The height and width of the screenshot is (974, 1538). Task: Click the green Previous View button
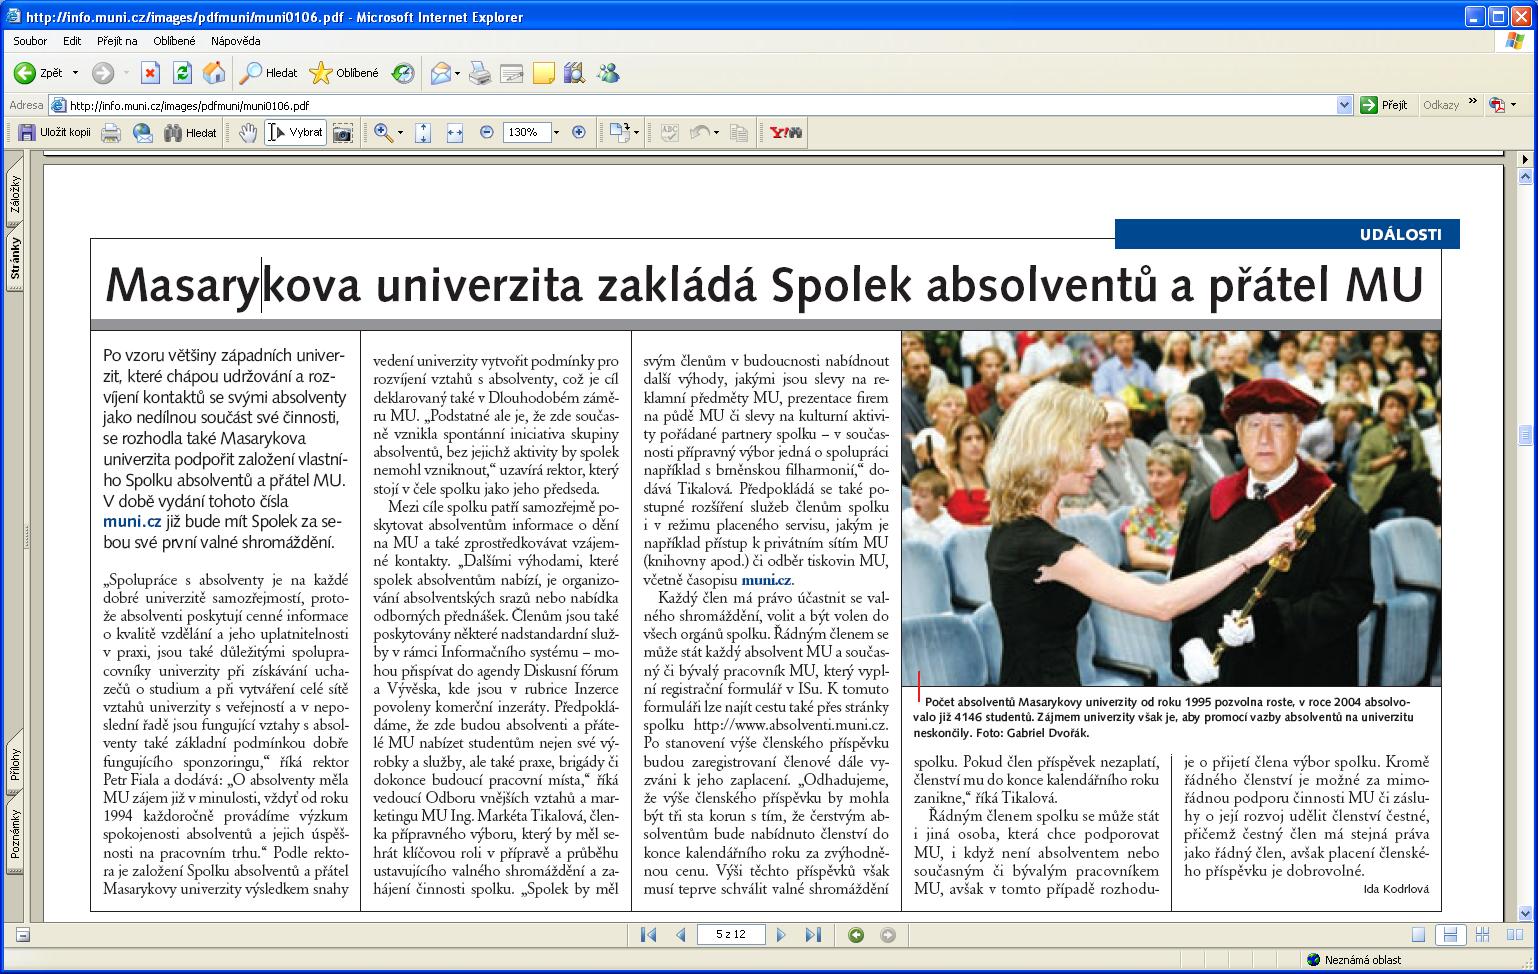click(856, 935)
